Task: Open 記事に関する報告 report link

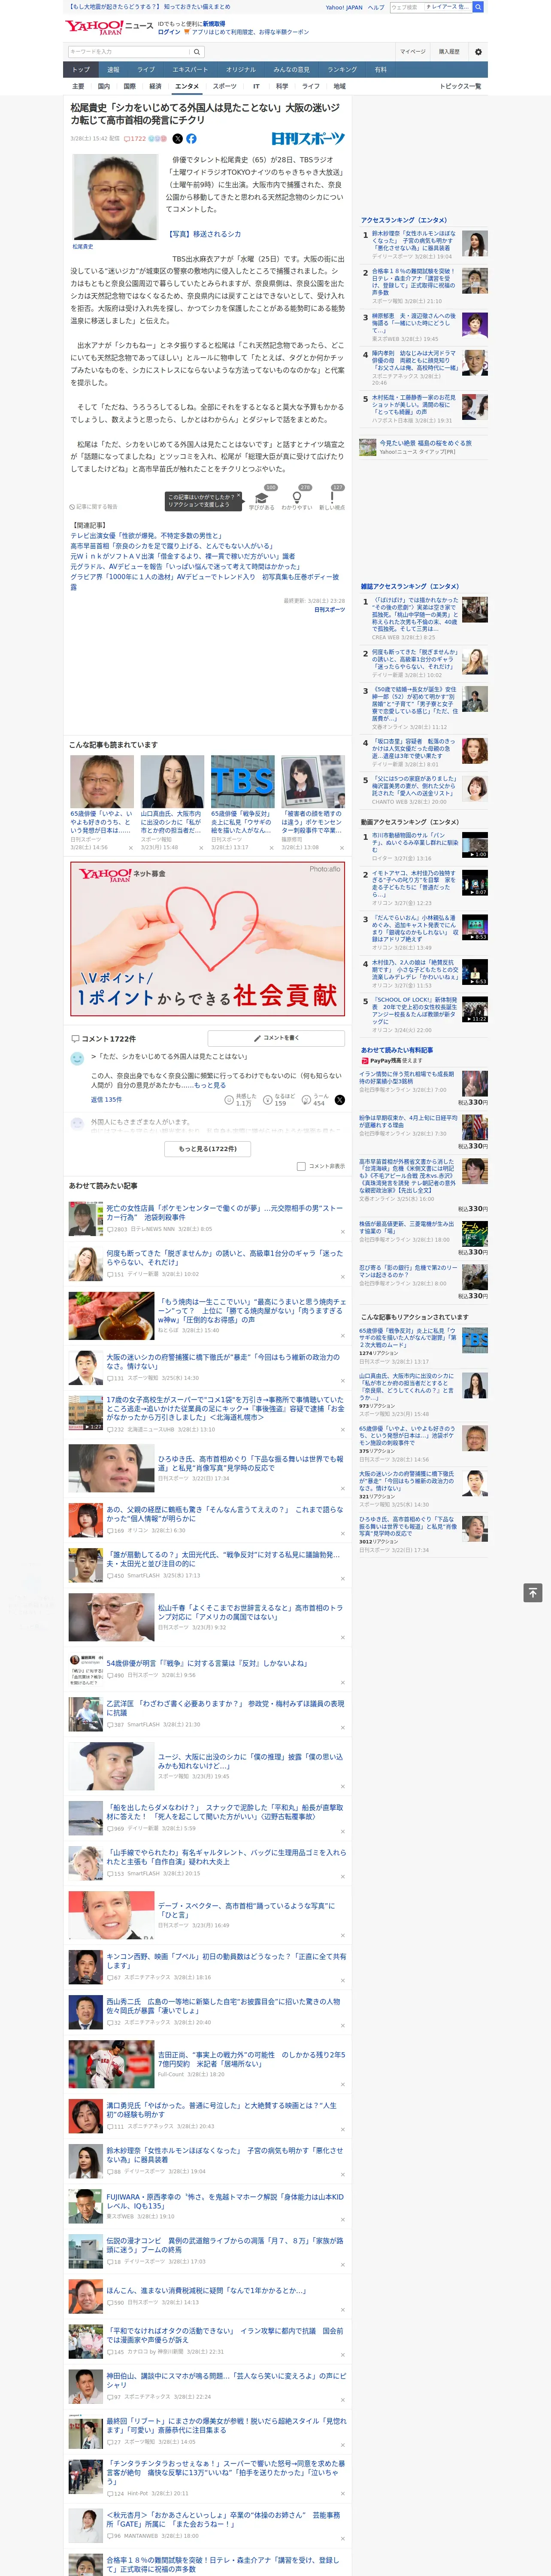Action: [x=93, y=507]
